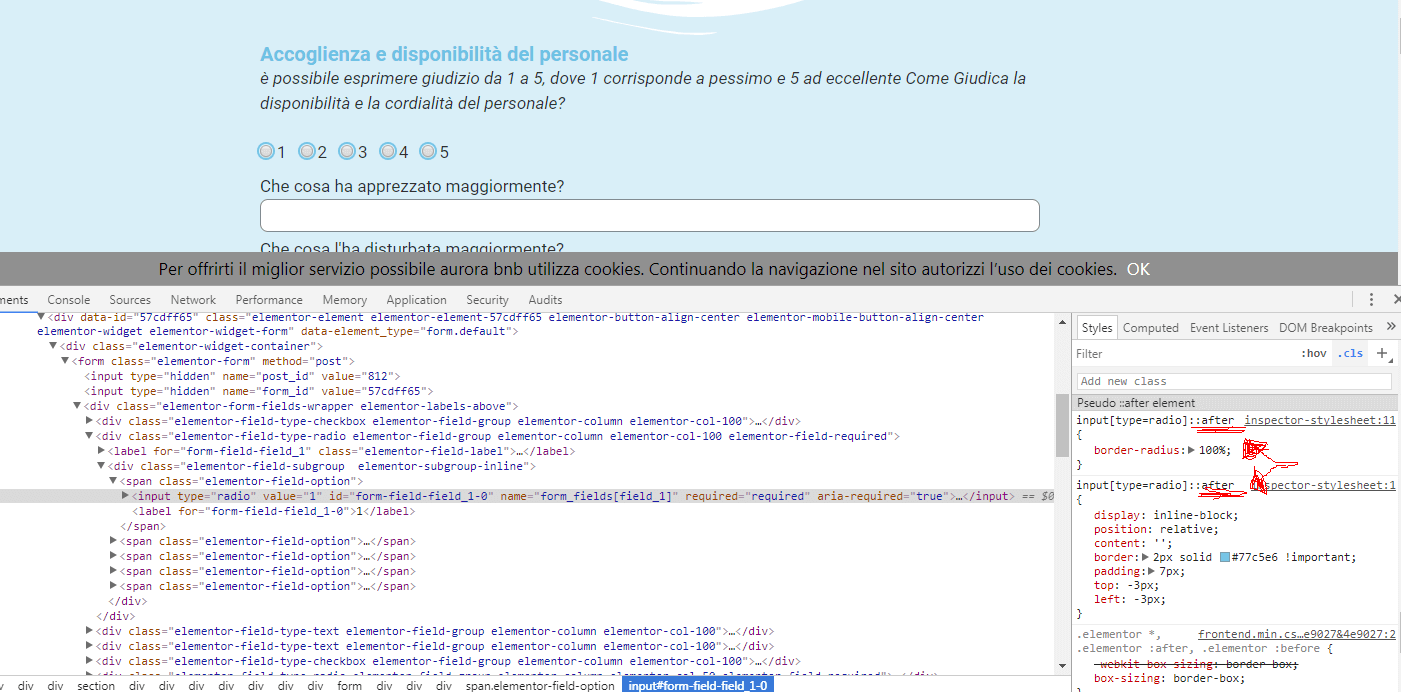Select rating radio button 5
This screenshot has width=1401, height=692.
tap(428, 151)
